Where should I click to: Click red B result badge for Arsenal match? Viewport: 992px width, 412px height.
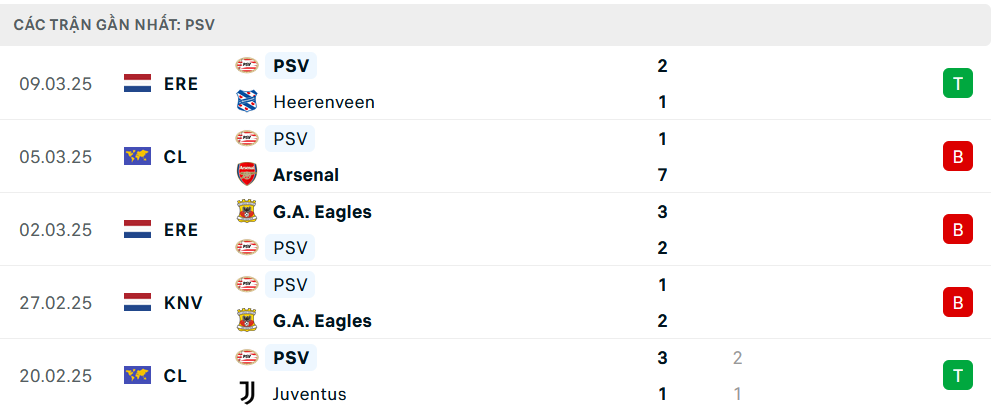[957, 157]
